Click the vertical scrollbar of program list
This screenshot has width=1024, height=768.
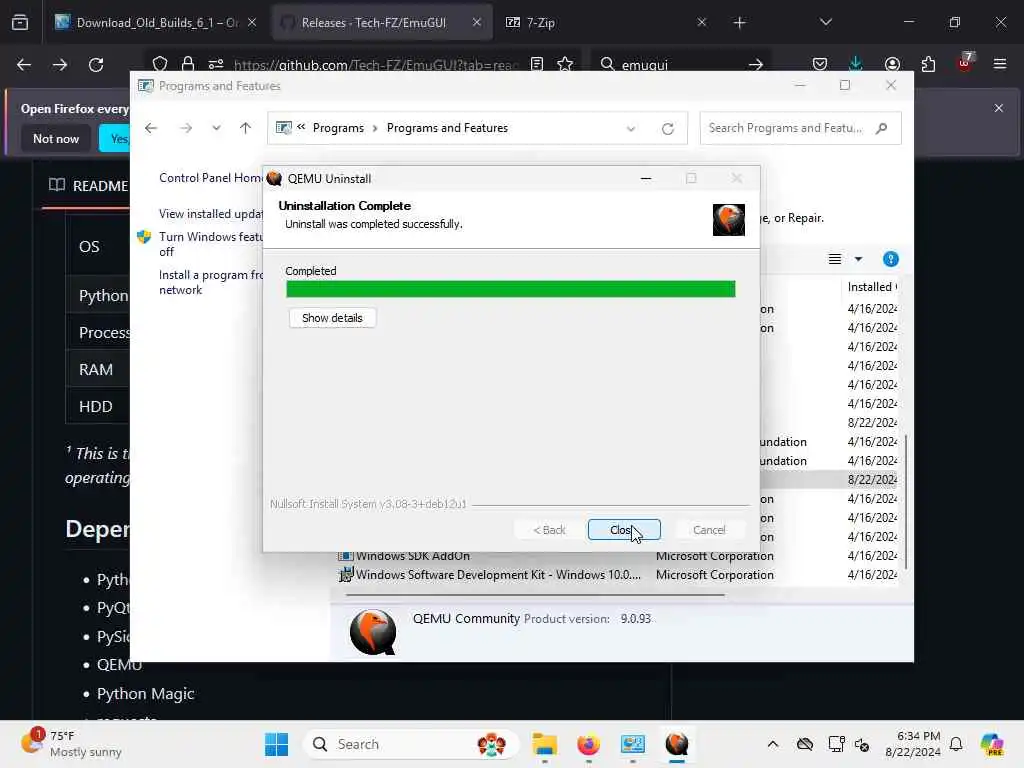(x=905, y=501)
